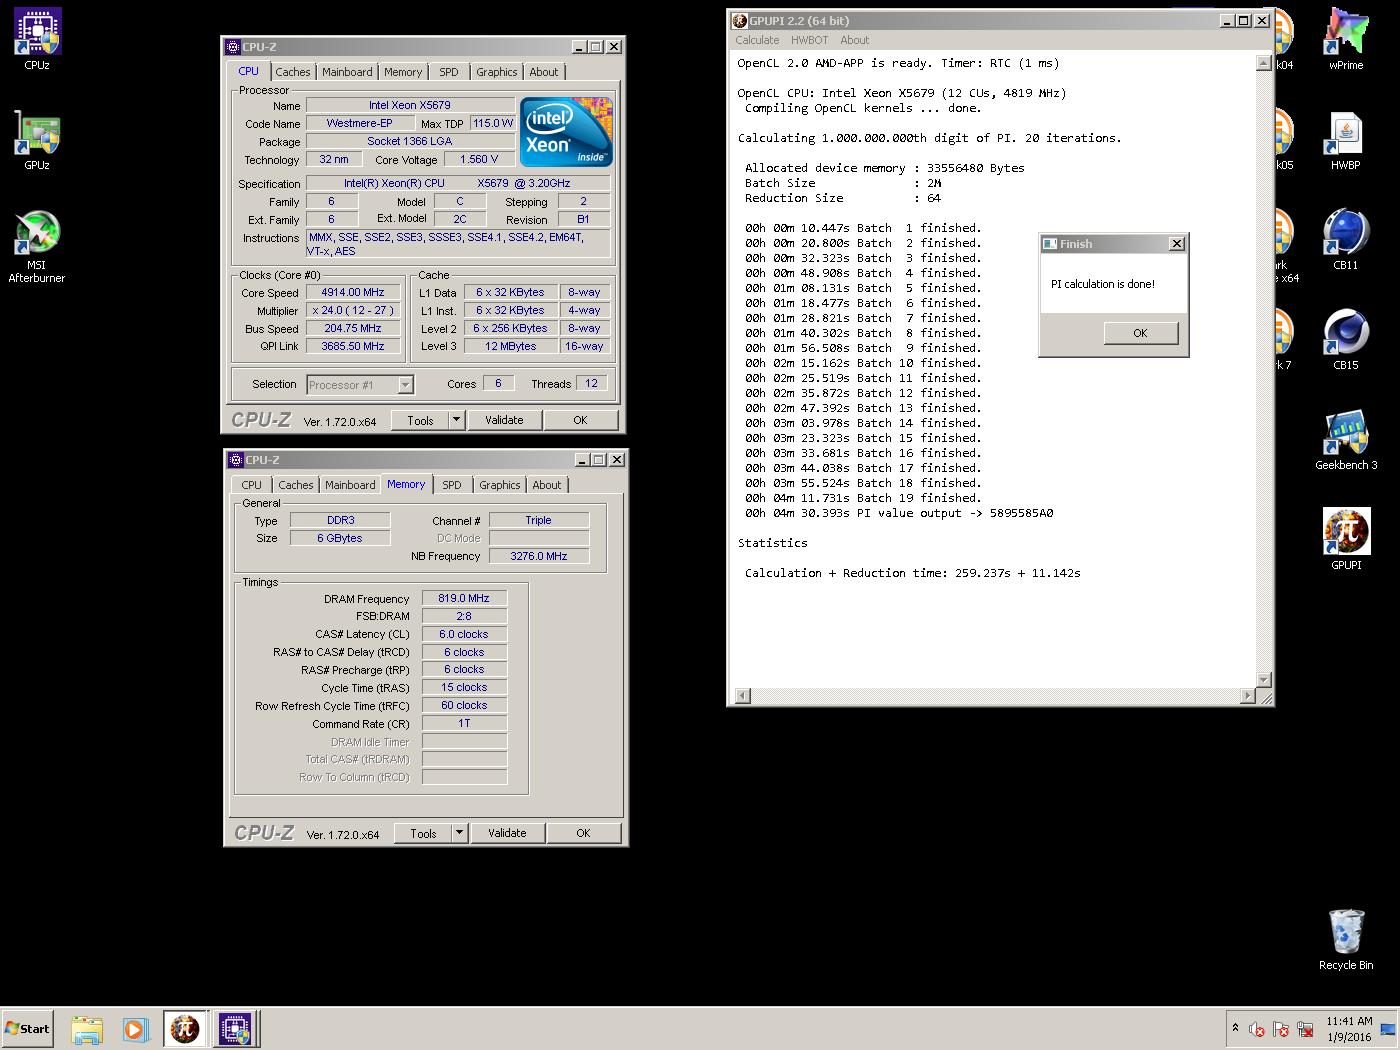Click GPUPI vertical scrollbar up arrow
This screenshot has height=1050, width=1400.
[1263, 63]
